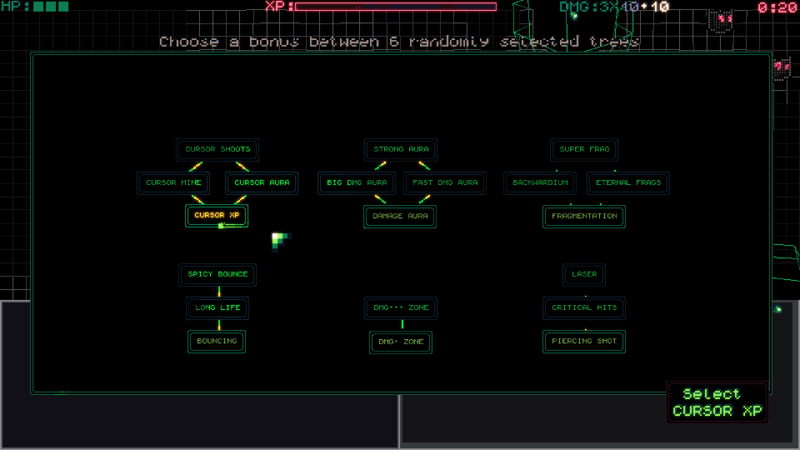Viewport: 800px width, 450px height.
Task: Pick the FAST DMG AURA node
Action: coord(445,183)
